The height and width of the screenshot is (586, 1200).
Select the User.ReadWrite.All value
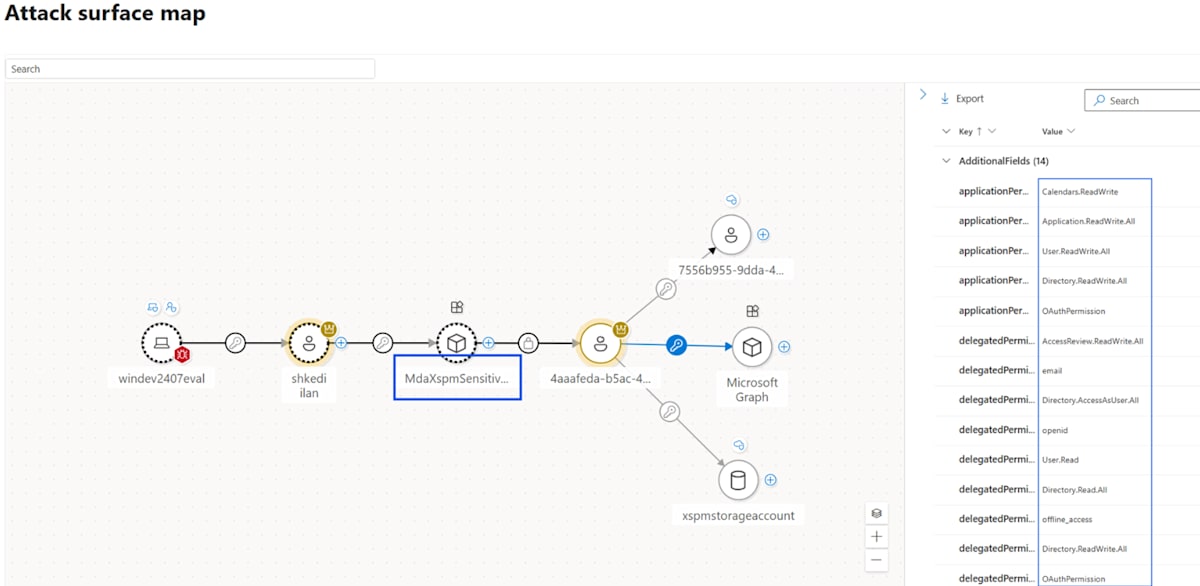point(1076,251)
